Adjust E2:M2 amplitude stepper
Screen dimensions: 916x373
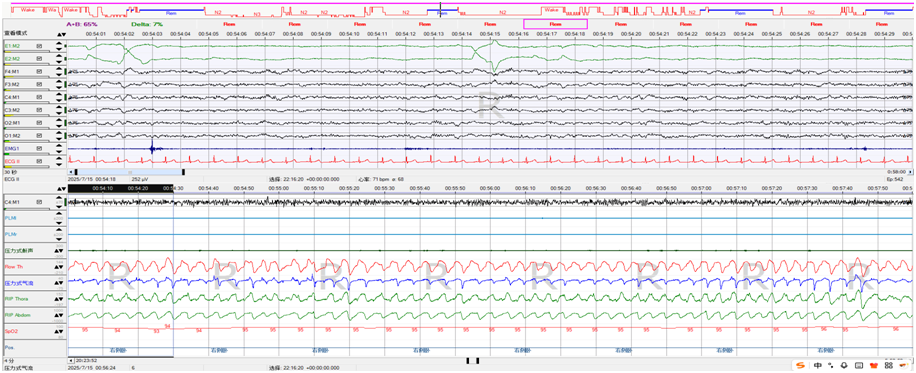tap(60, 58)
